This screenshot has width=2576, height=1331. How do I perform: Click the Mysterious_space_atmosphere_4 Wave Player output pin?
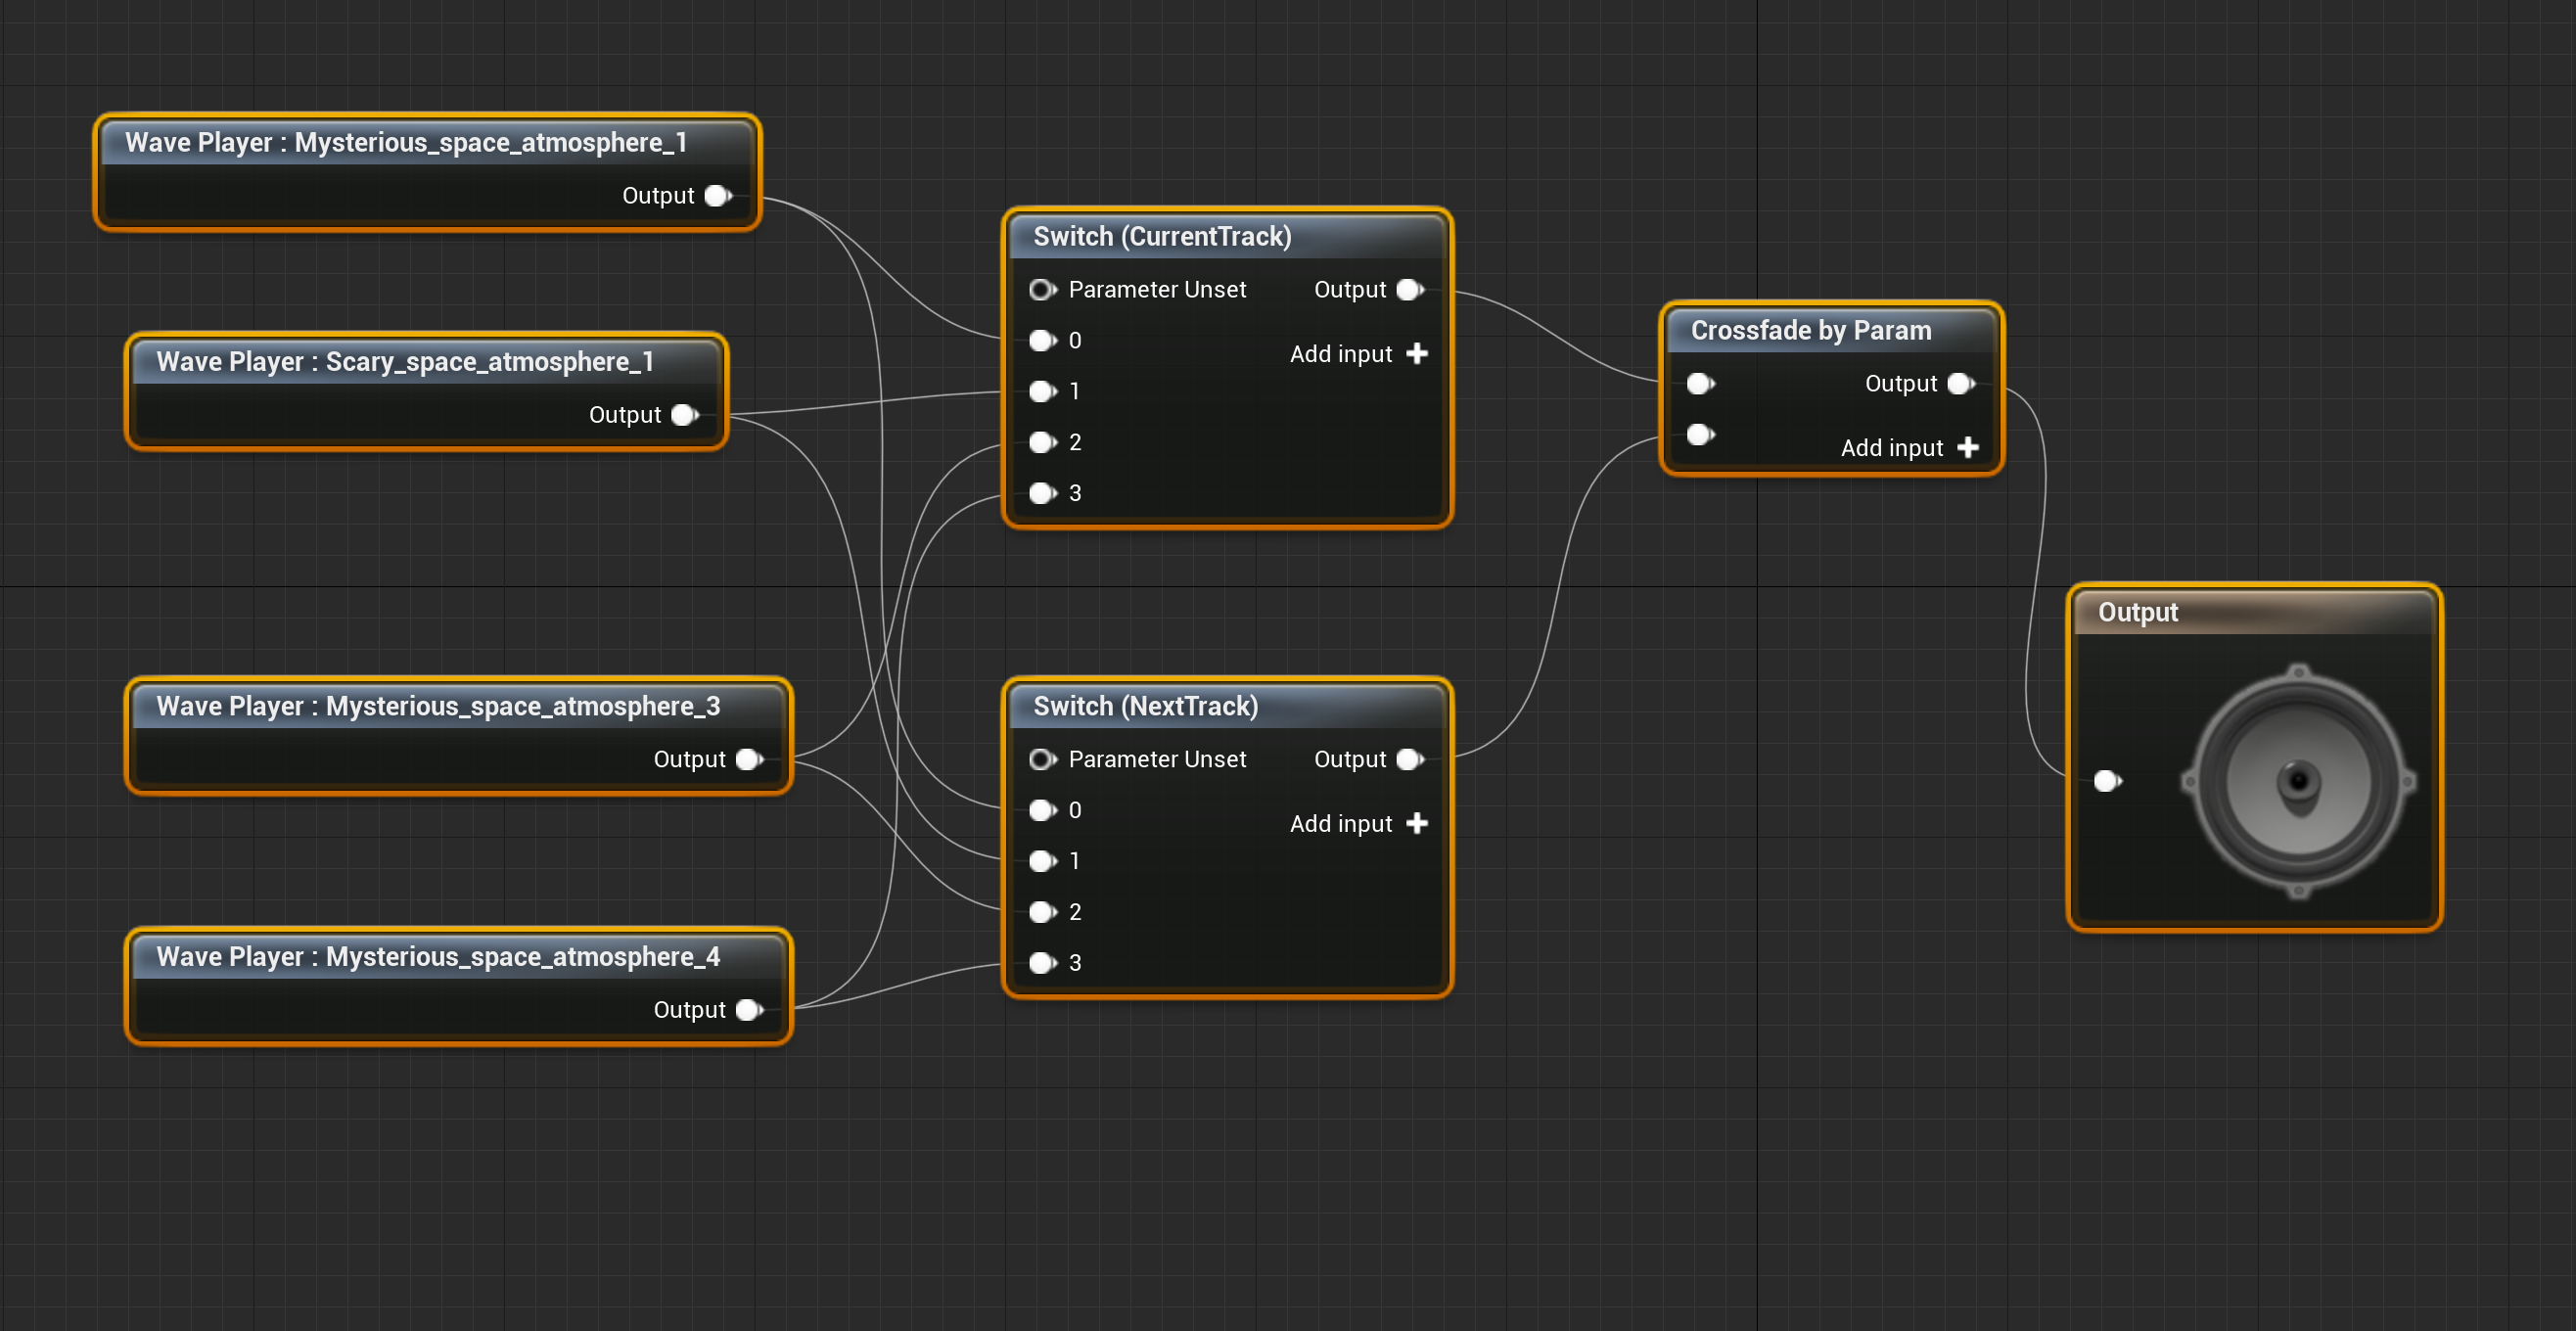click(749, 1009)
